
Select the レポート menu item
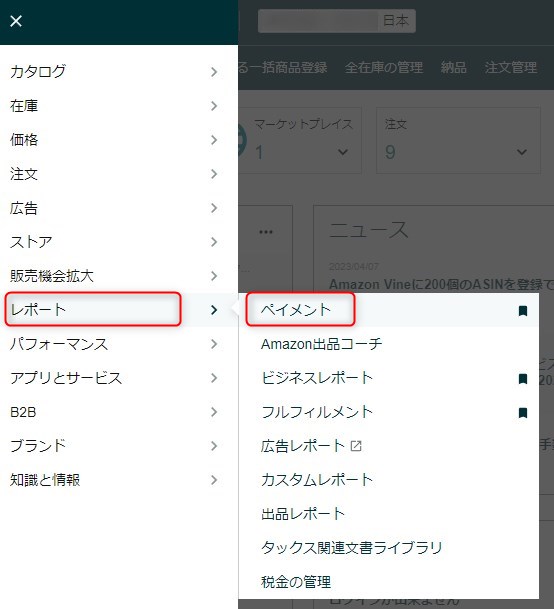click(x=38, y=310)
